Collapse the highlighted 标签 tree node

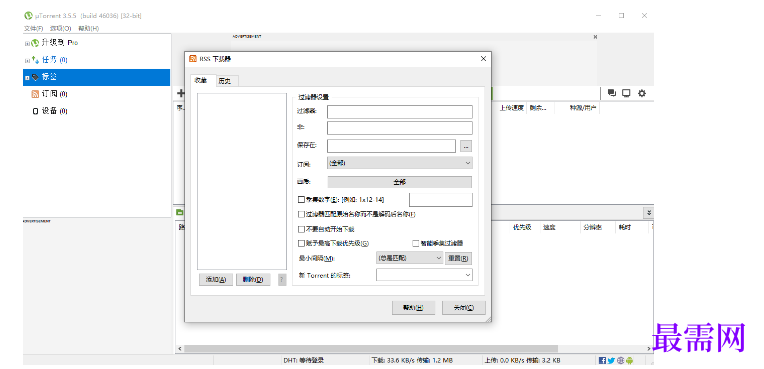27,78
